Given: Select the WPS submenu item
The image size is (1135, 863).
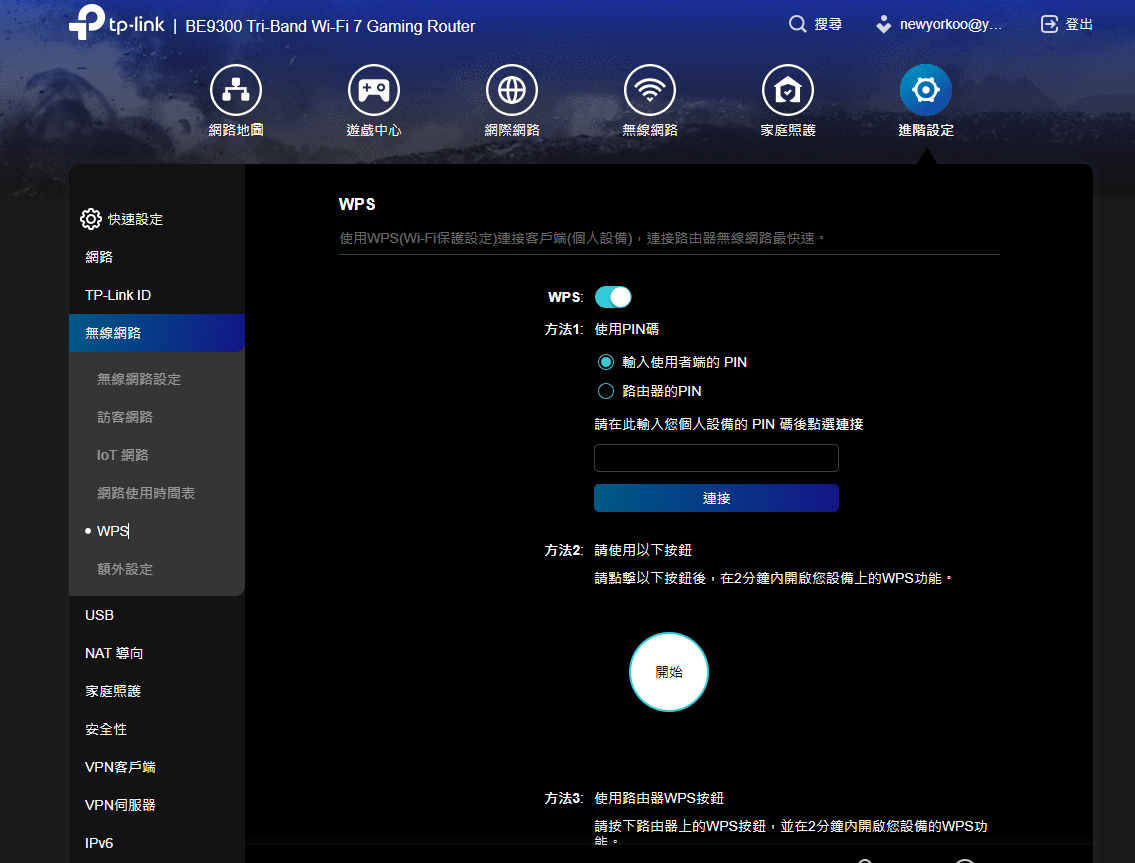Looking at the screenshot, I should 112,531.
